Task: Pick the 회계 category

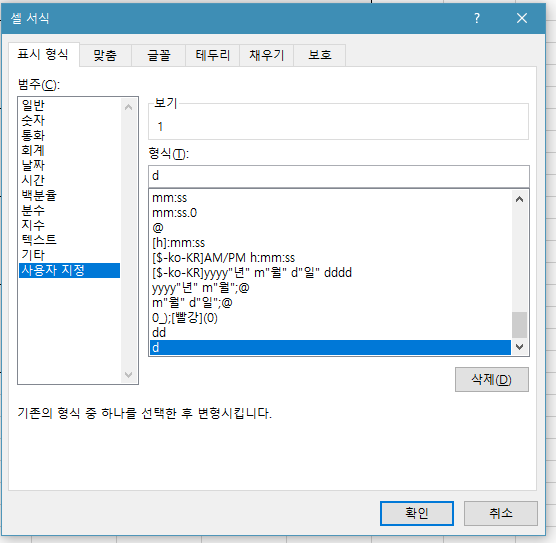Action: (69, 150)
